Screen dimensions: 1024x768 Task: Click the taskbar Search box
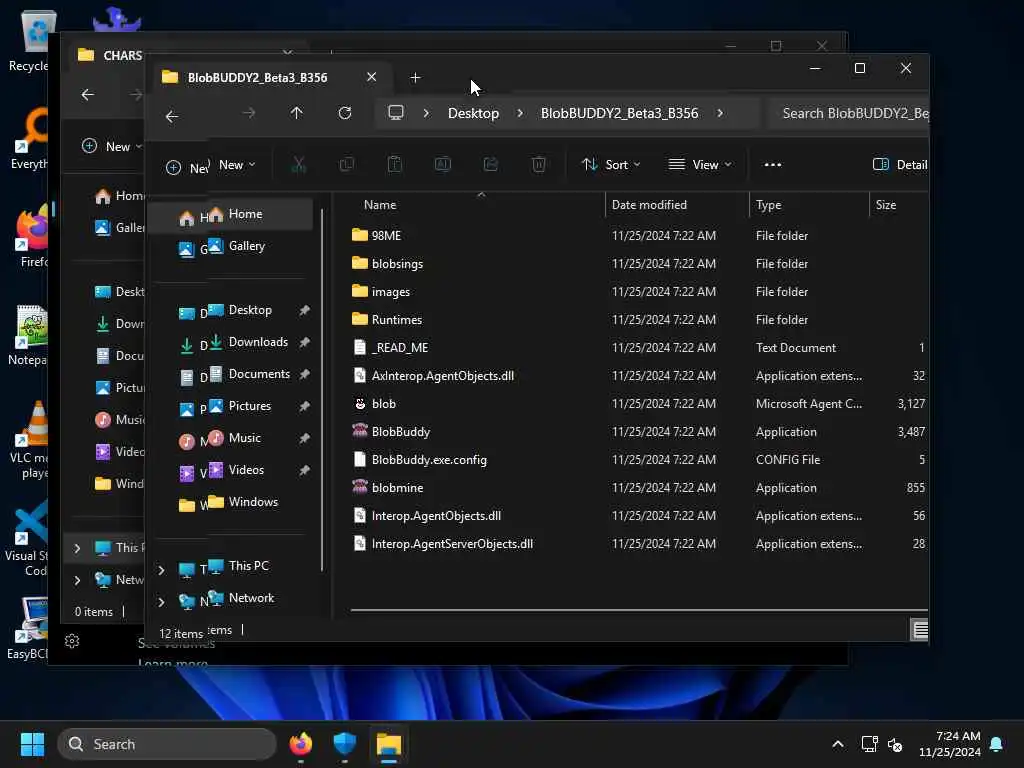(x=167, y=744)
